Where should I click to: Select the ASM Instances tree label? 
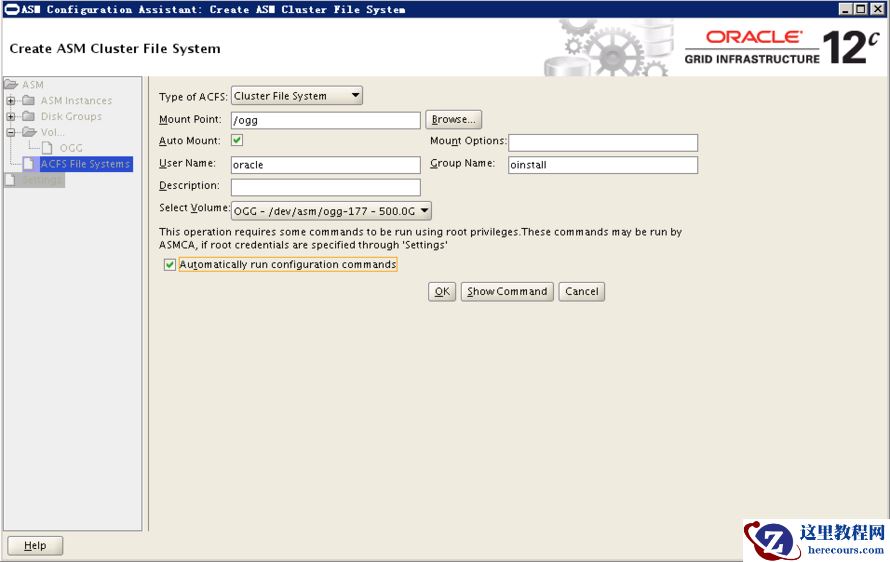pyautogui.click(x=76, y=100)
